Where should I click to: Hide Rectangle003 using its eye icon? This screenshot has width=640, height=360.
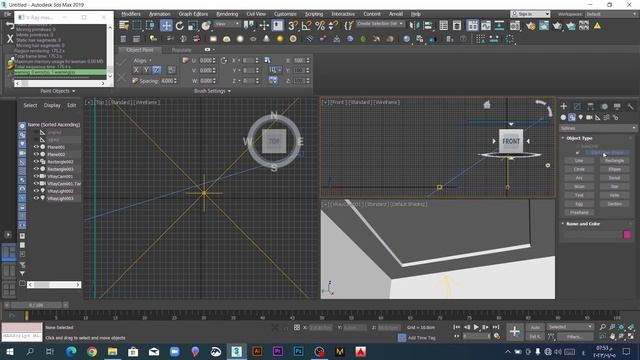point(36,169)
